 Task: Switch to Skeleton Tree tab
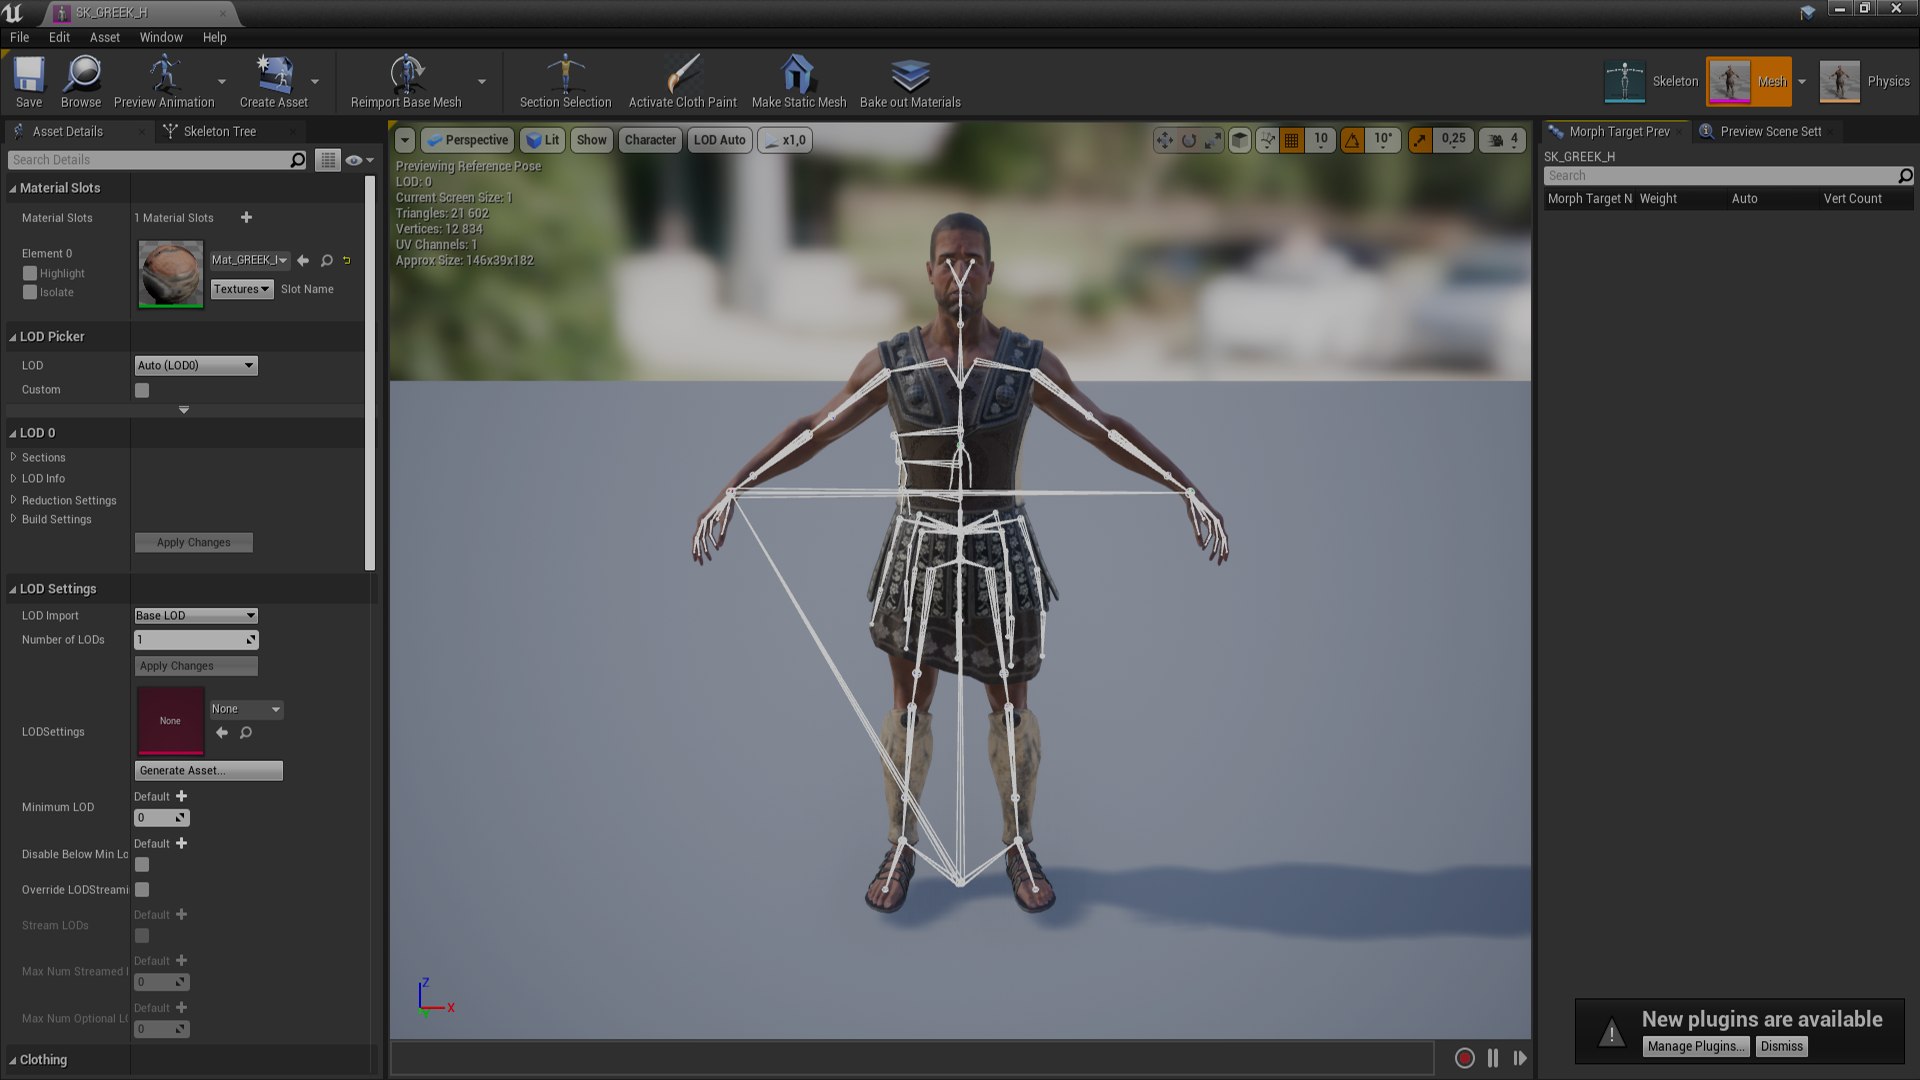[x=219, y=131]
